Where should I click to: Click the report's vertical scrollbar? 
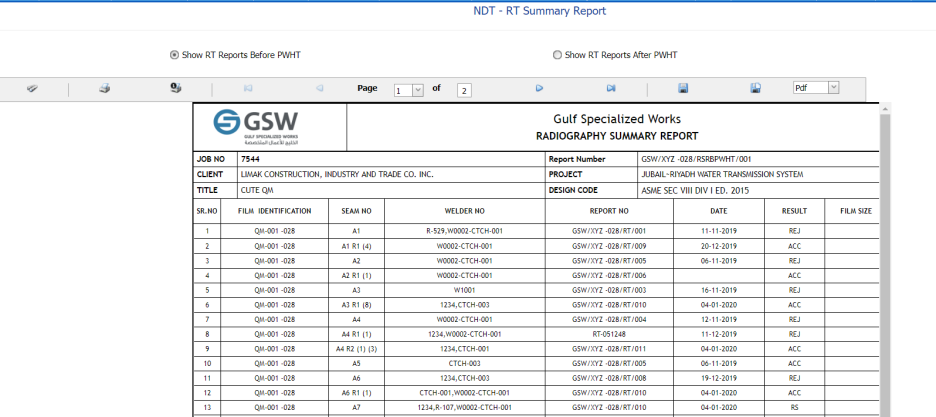pos(884,260)
